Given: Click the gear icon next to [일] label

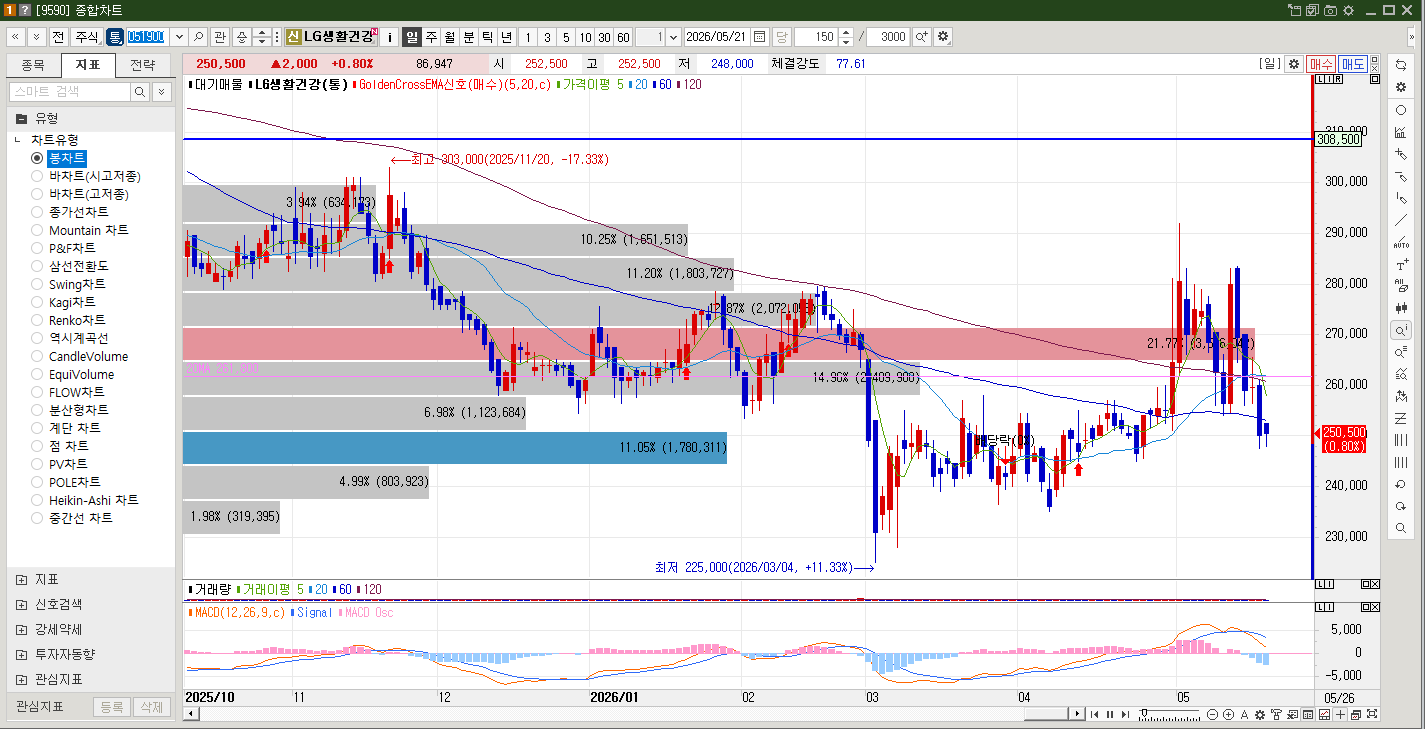Looking at the screenshot, I should coord(1294,64).
